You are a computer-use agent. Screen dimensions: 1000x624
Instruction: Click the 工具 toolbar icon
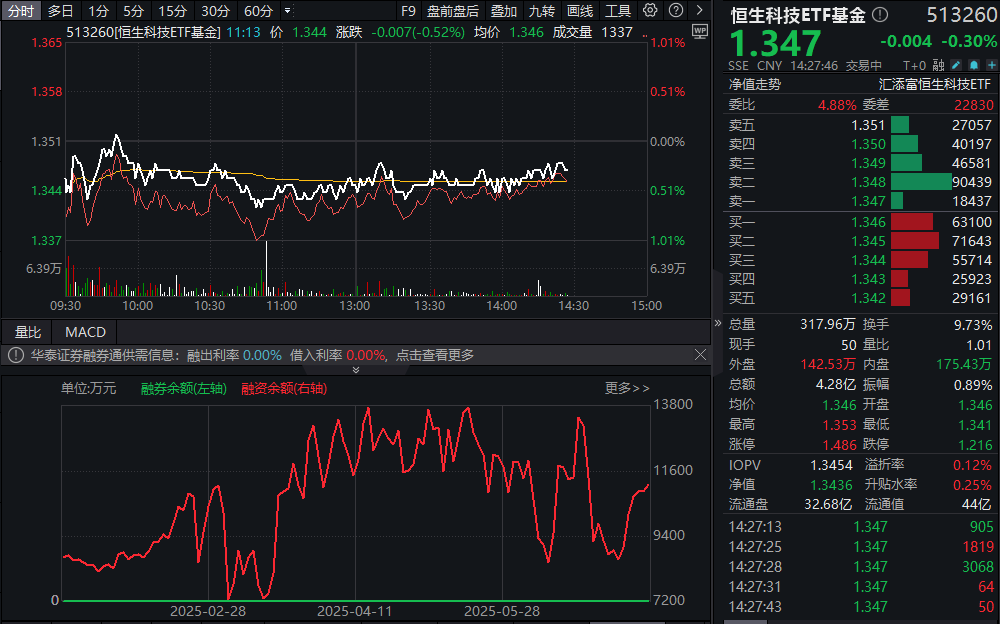pos(618,11)
